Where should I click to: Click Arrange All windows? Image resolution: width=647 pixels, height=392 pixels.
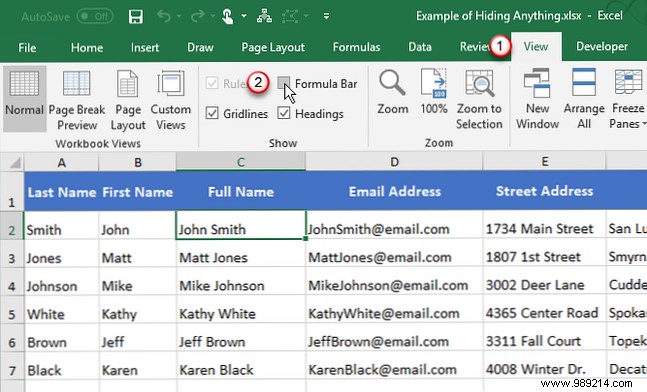[x=584, y=98]
